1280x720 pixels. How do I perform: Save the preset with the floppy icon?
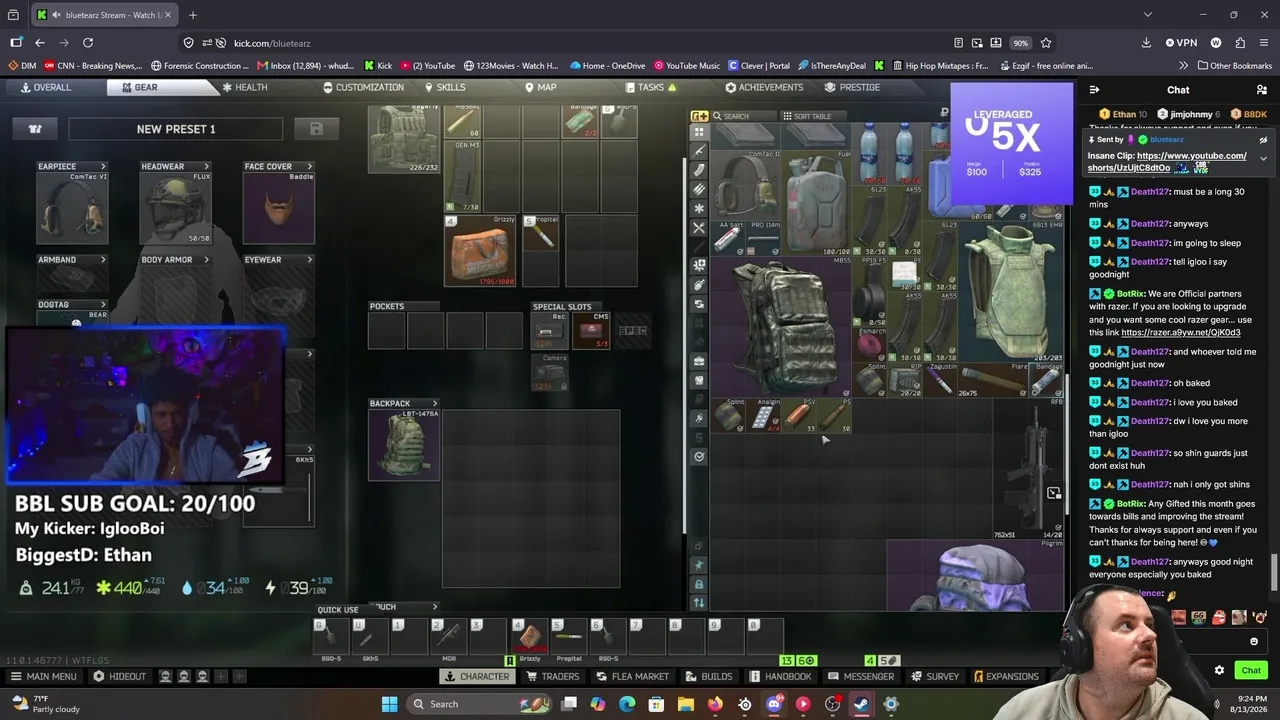(316, 129)
